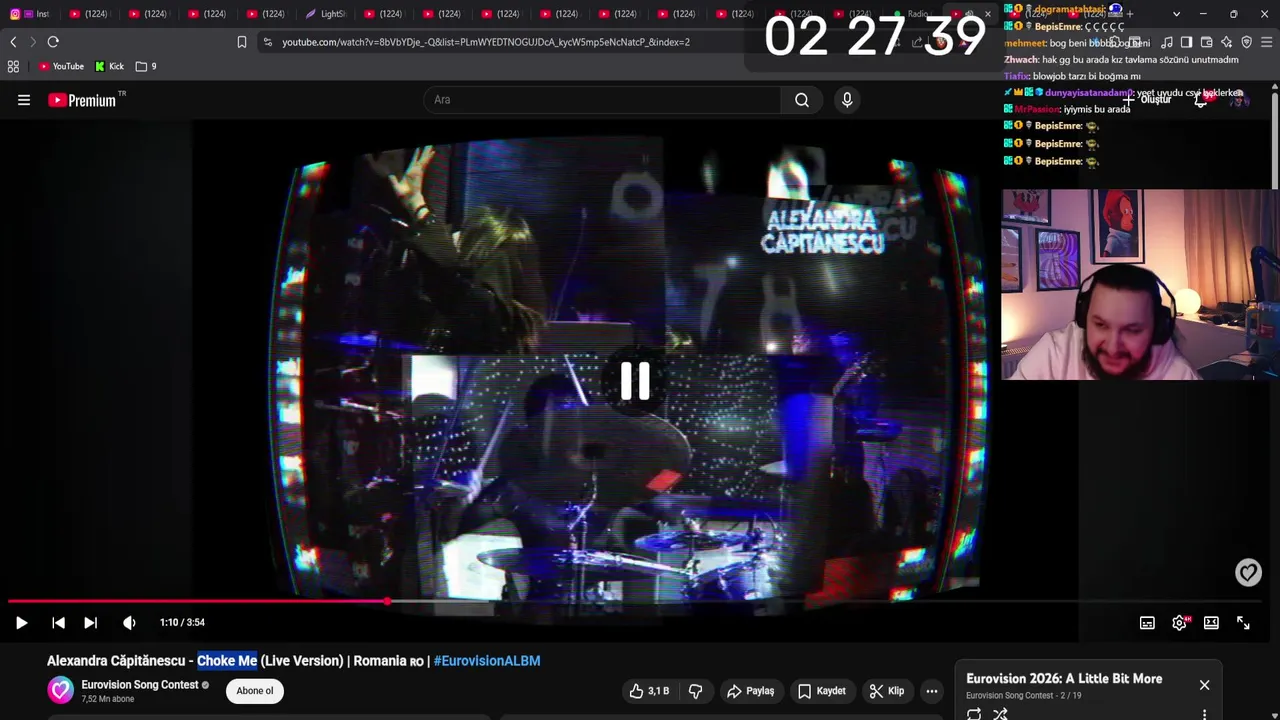The height and width of the screenshot is (720, 1280).
Task: Open the browser main hamburger menu
Action: (1267, 42)
